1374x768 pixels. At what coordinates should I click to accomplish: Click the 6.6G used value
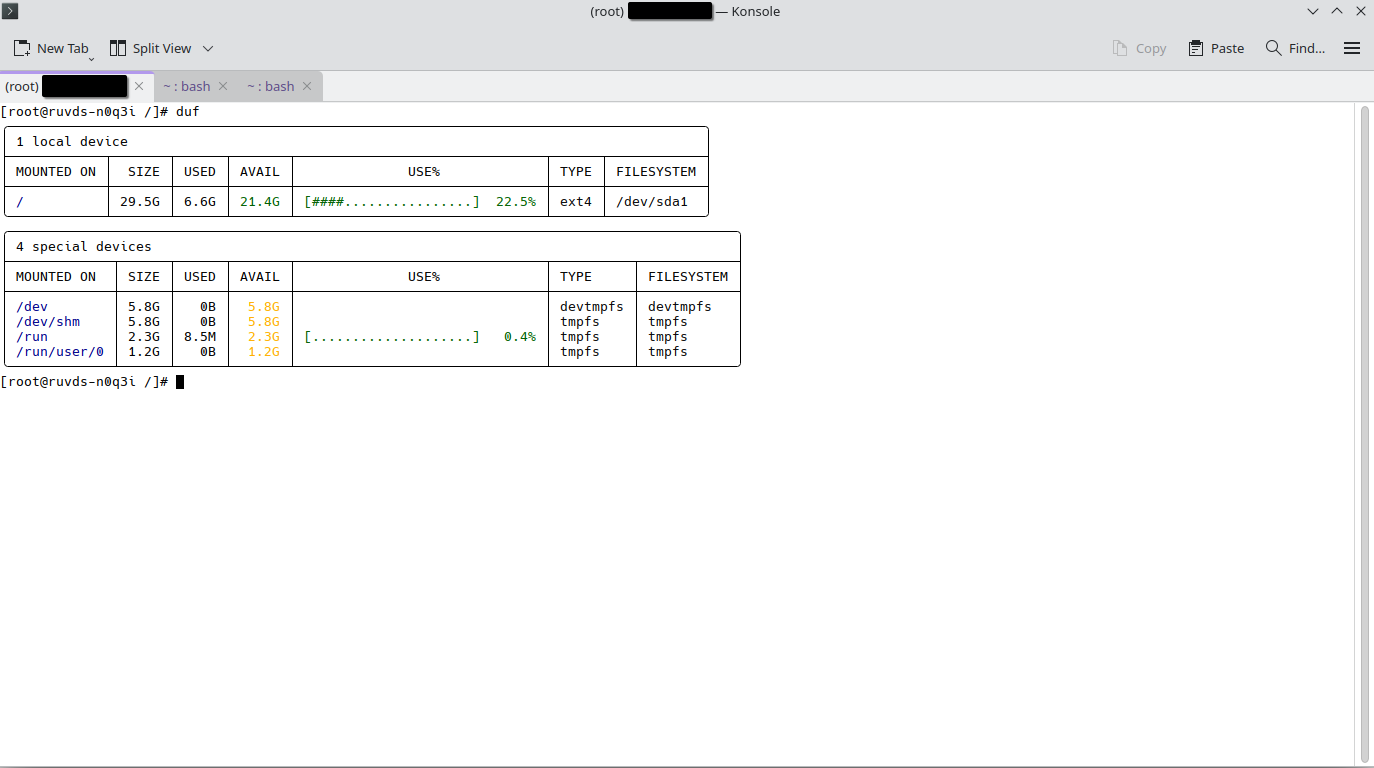click(200, 202)
